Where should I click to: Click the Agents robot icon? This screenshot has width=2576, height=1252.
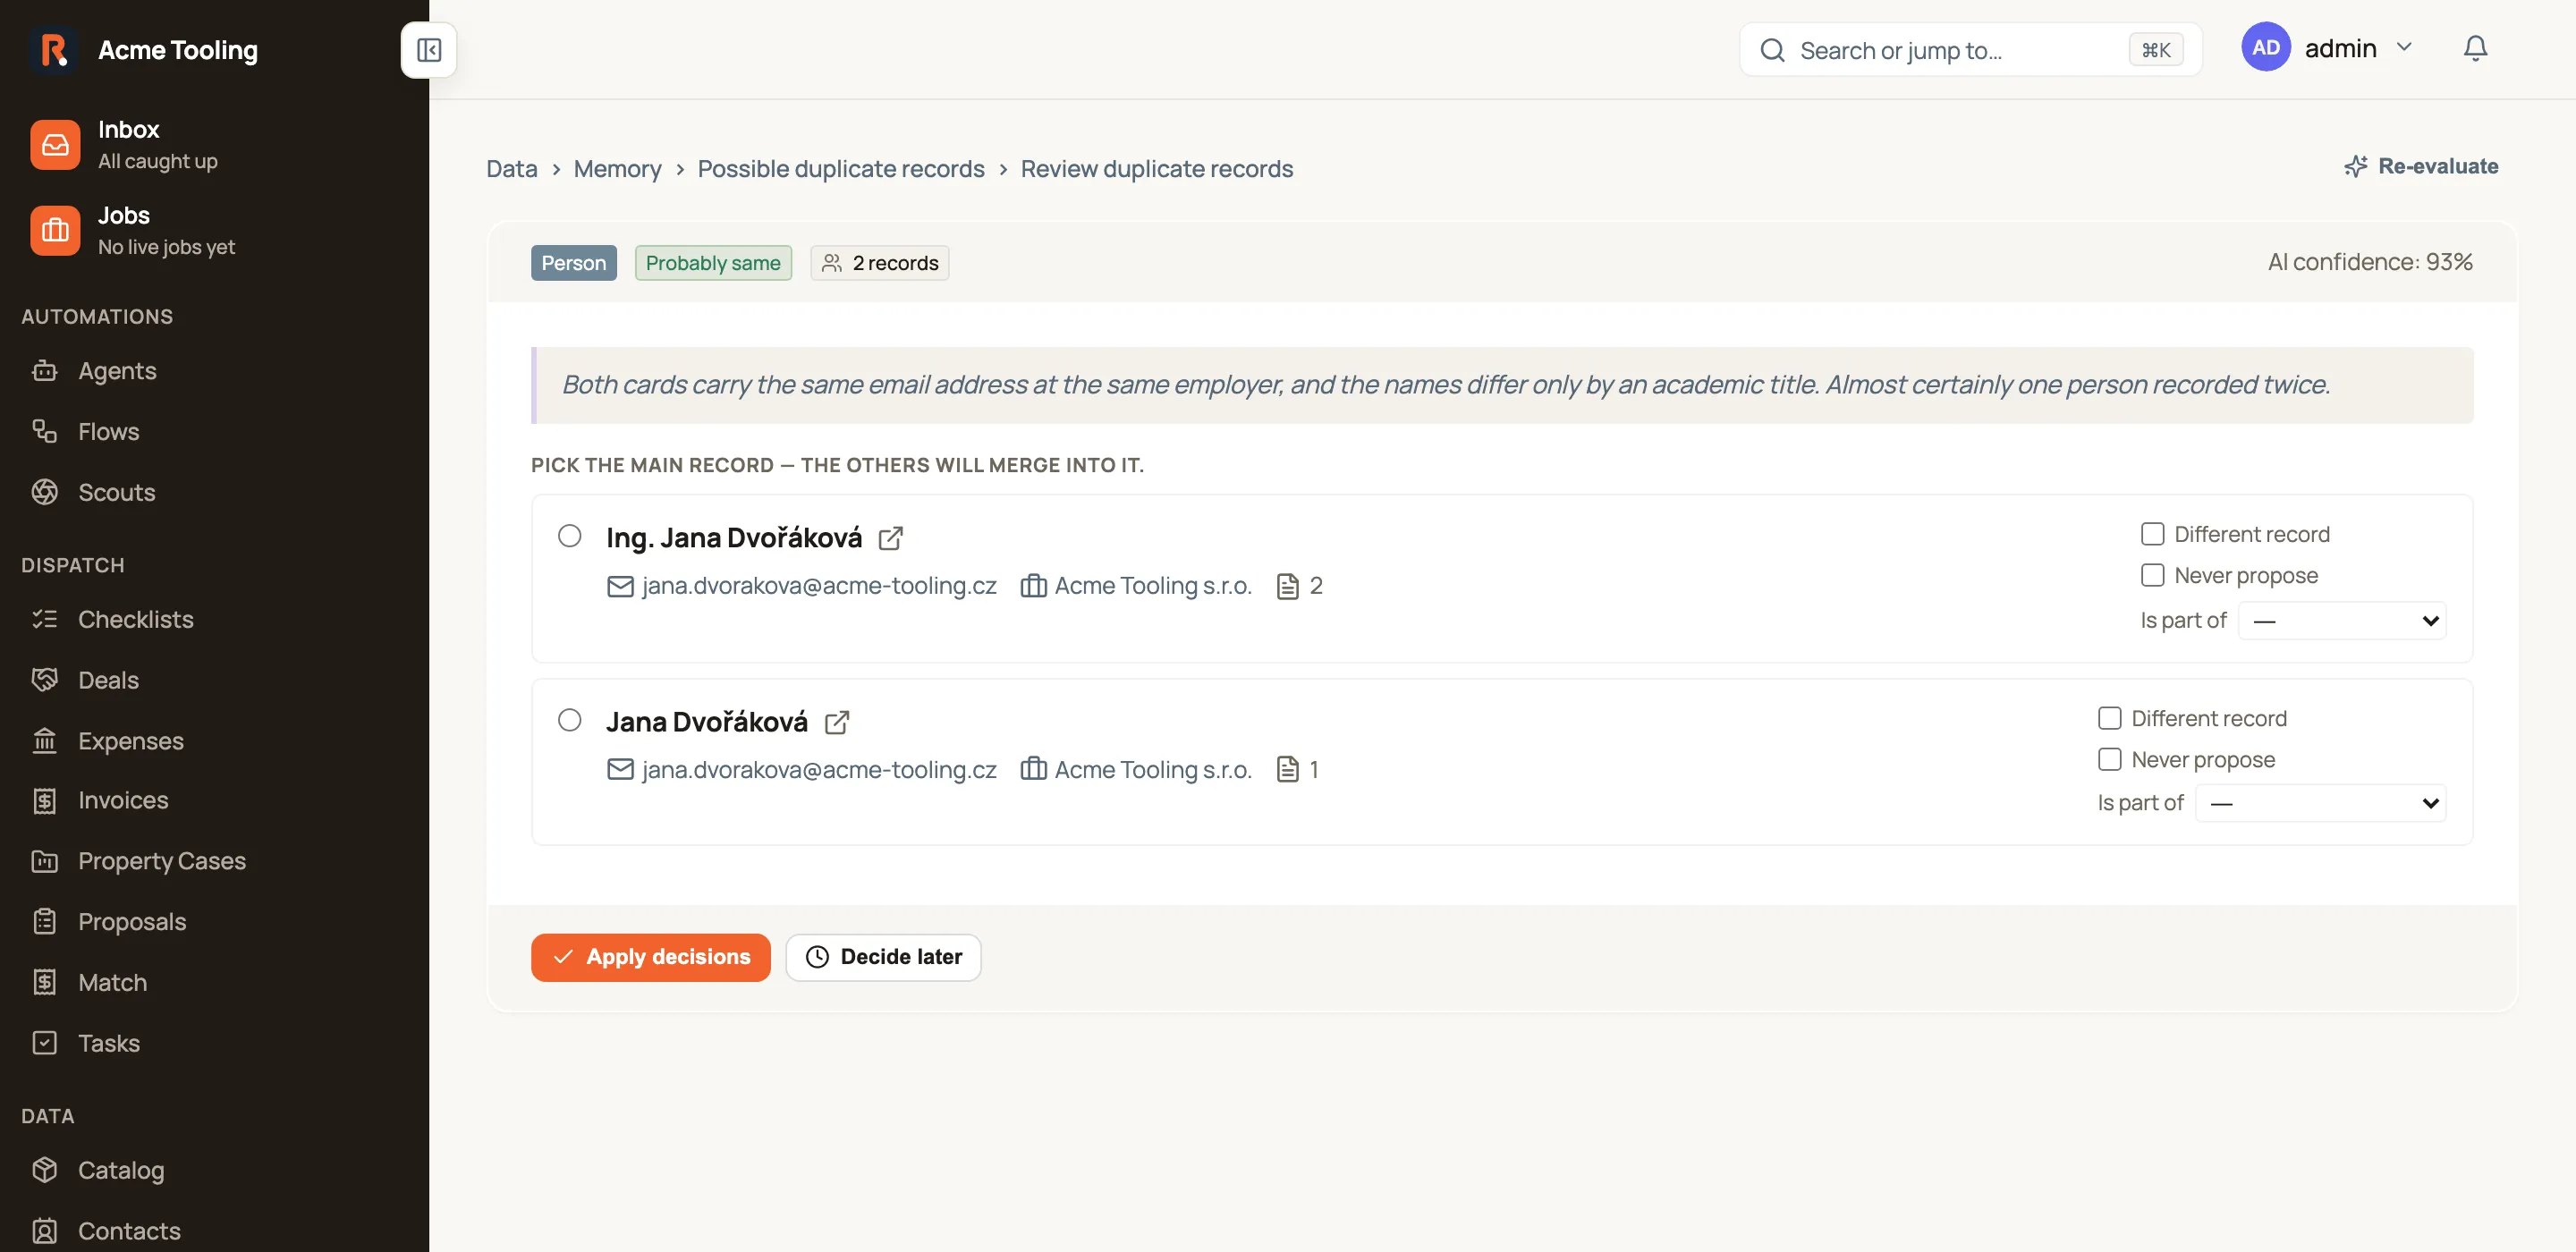coord(44,371)
